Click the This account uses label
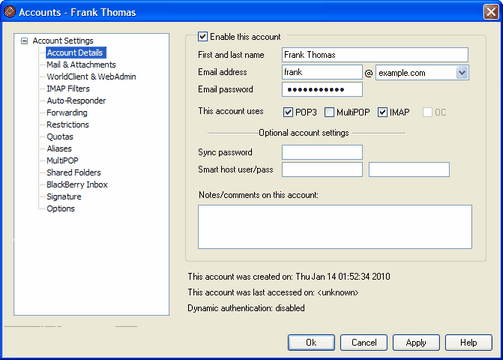 pos(231,111)
